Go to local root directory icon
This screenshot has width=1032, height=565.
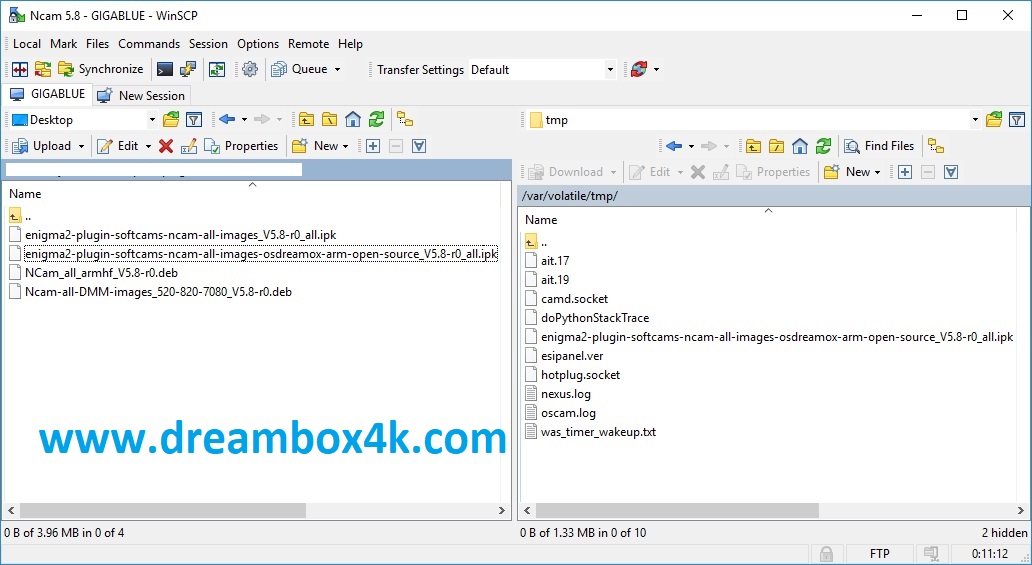[x=330, y=120]
